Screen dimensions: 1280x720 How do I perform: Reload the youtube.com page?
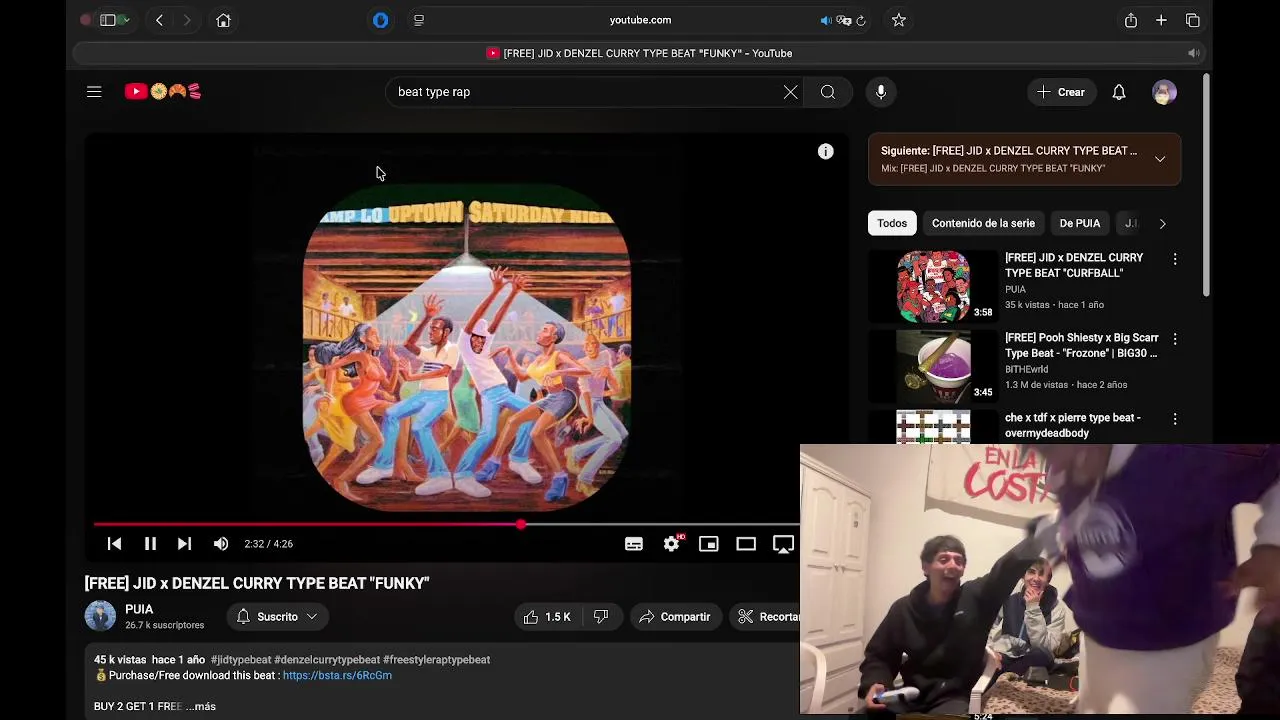tap(861, 20)
